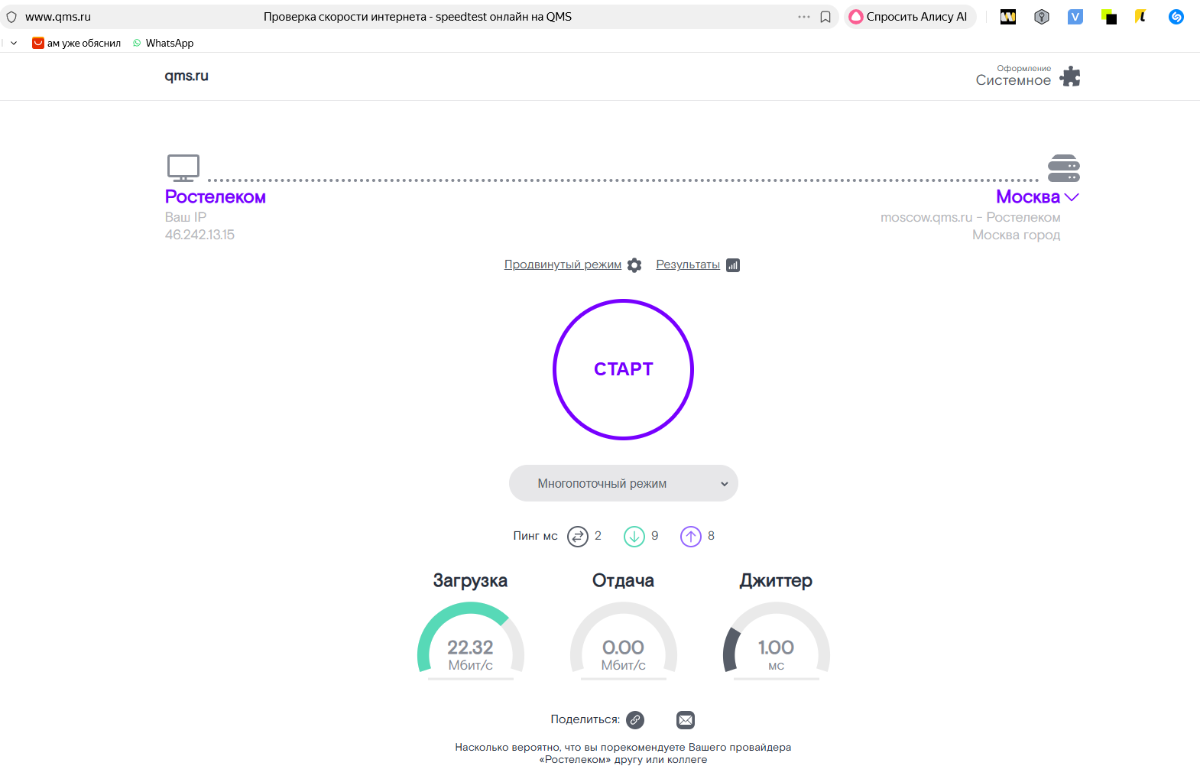
Task: Click the Ростелеком provider name
Action: pos(215,197)
